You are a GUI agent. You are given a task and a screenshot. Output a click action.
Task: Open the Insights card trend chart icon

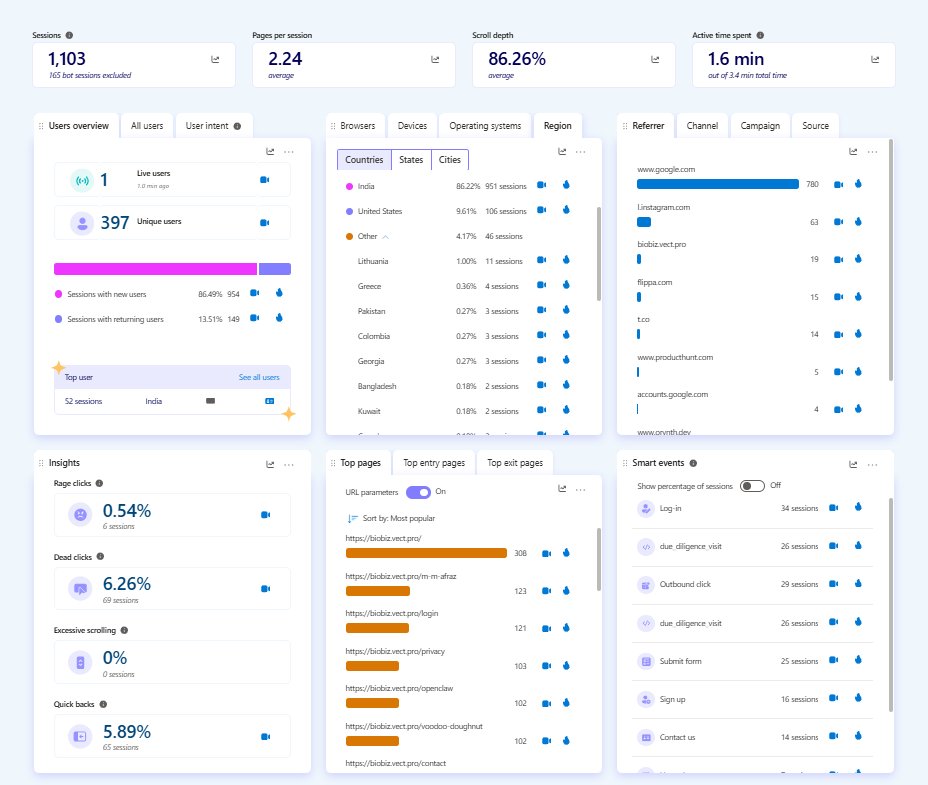click(x=270, y=465)
